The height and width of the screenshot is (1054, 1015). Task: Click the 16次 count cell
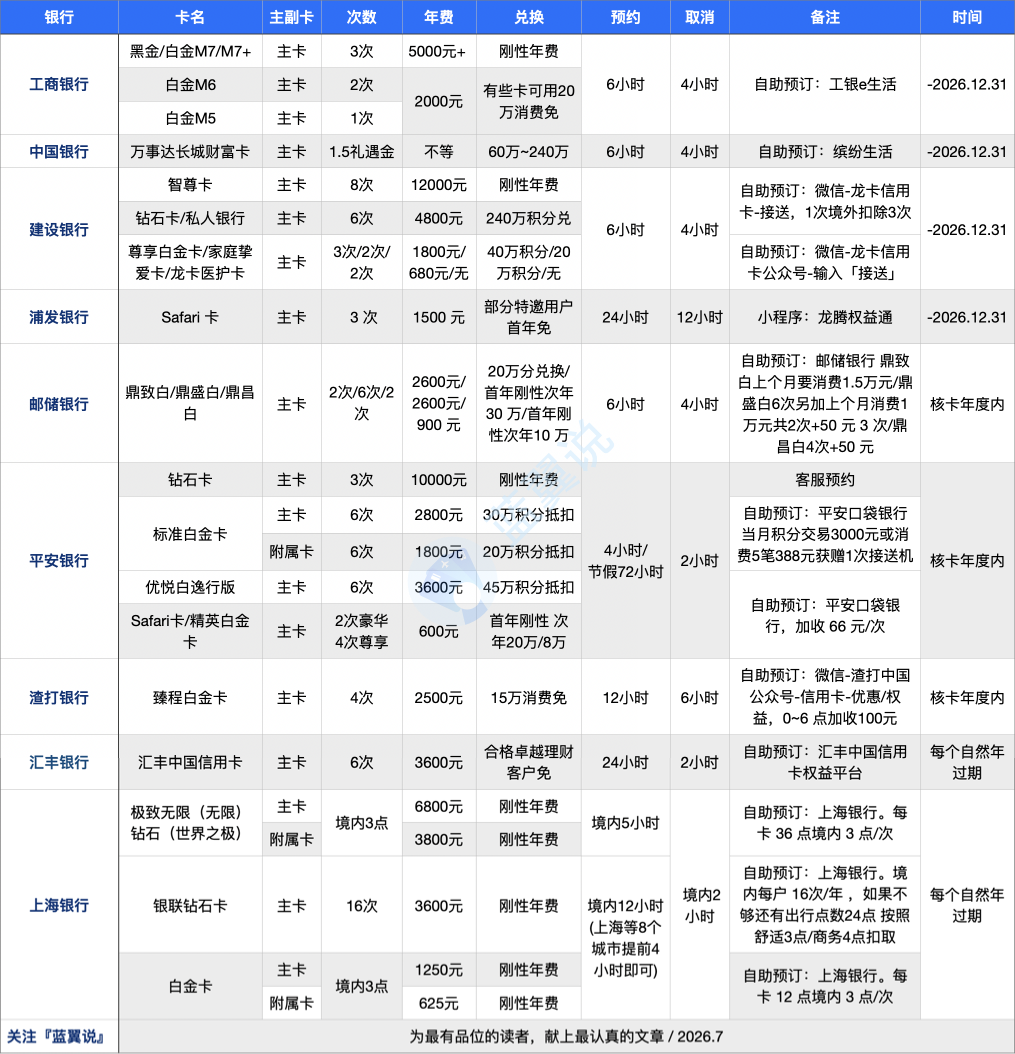click(x=362, y=905)
